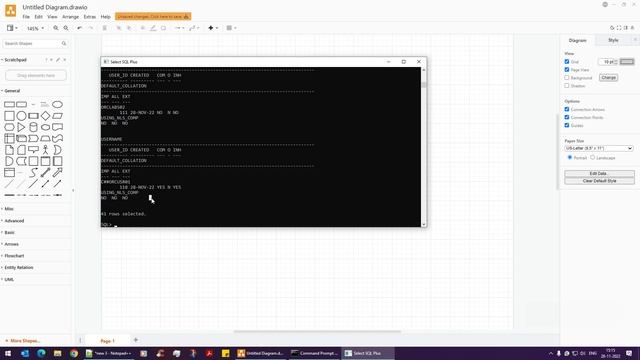This screenshot has height=360, width=640.
Task: Open Microsoft Edge from the taskbar
Action: pyautogui.click(x=41, y=353)
